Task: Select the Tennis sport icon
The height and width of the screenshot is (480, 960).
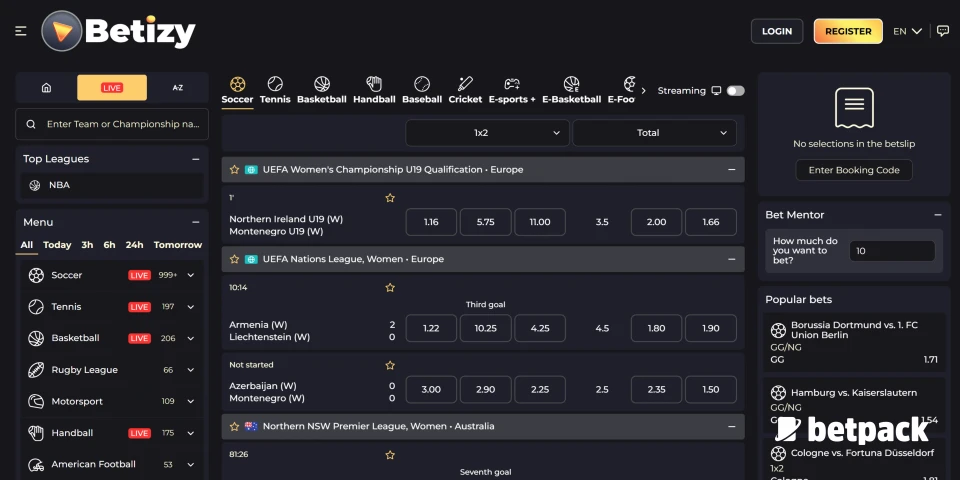Action: [x=275, y=84]
